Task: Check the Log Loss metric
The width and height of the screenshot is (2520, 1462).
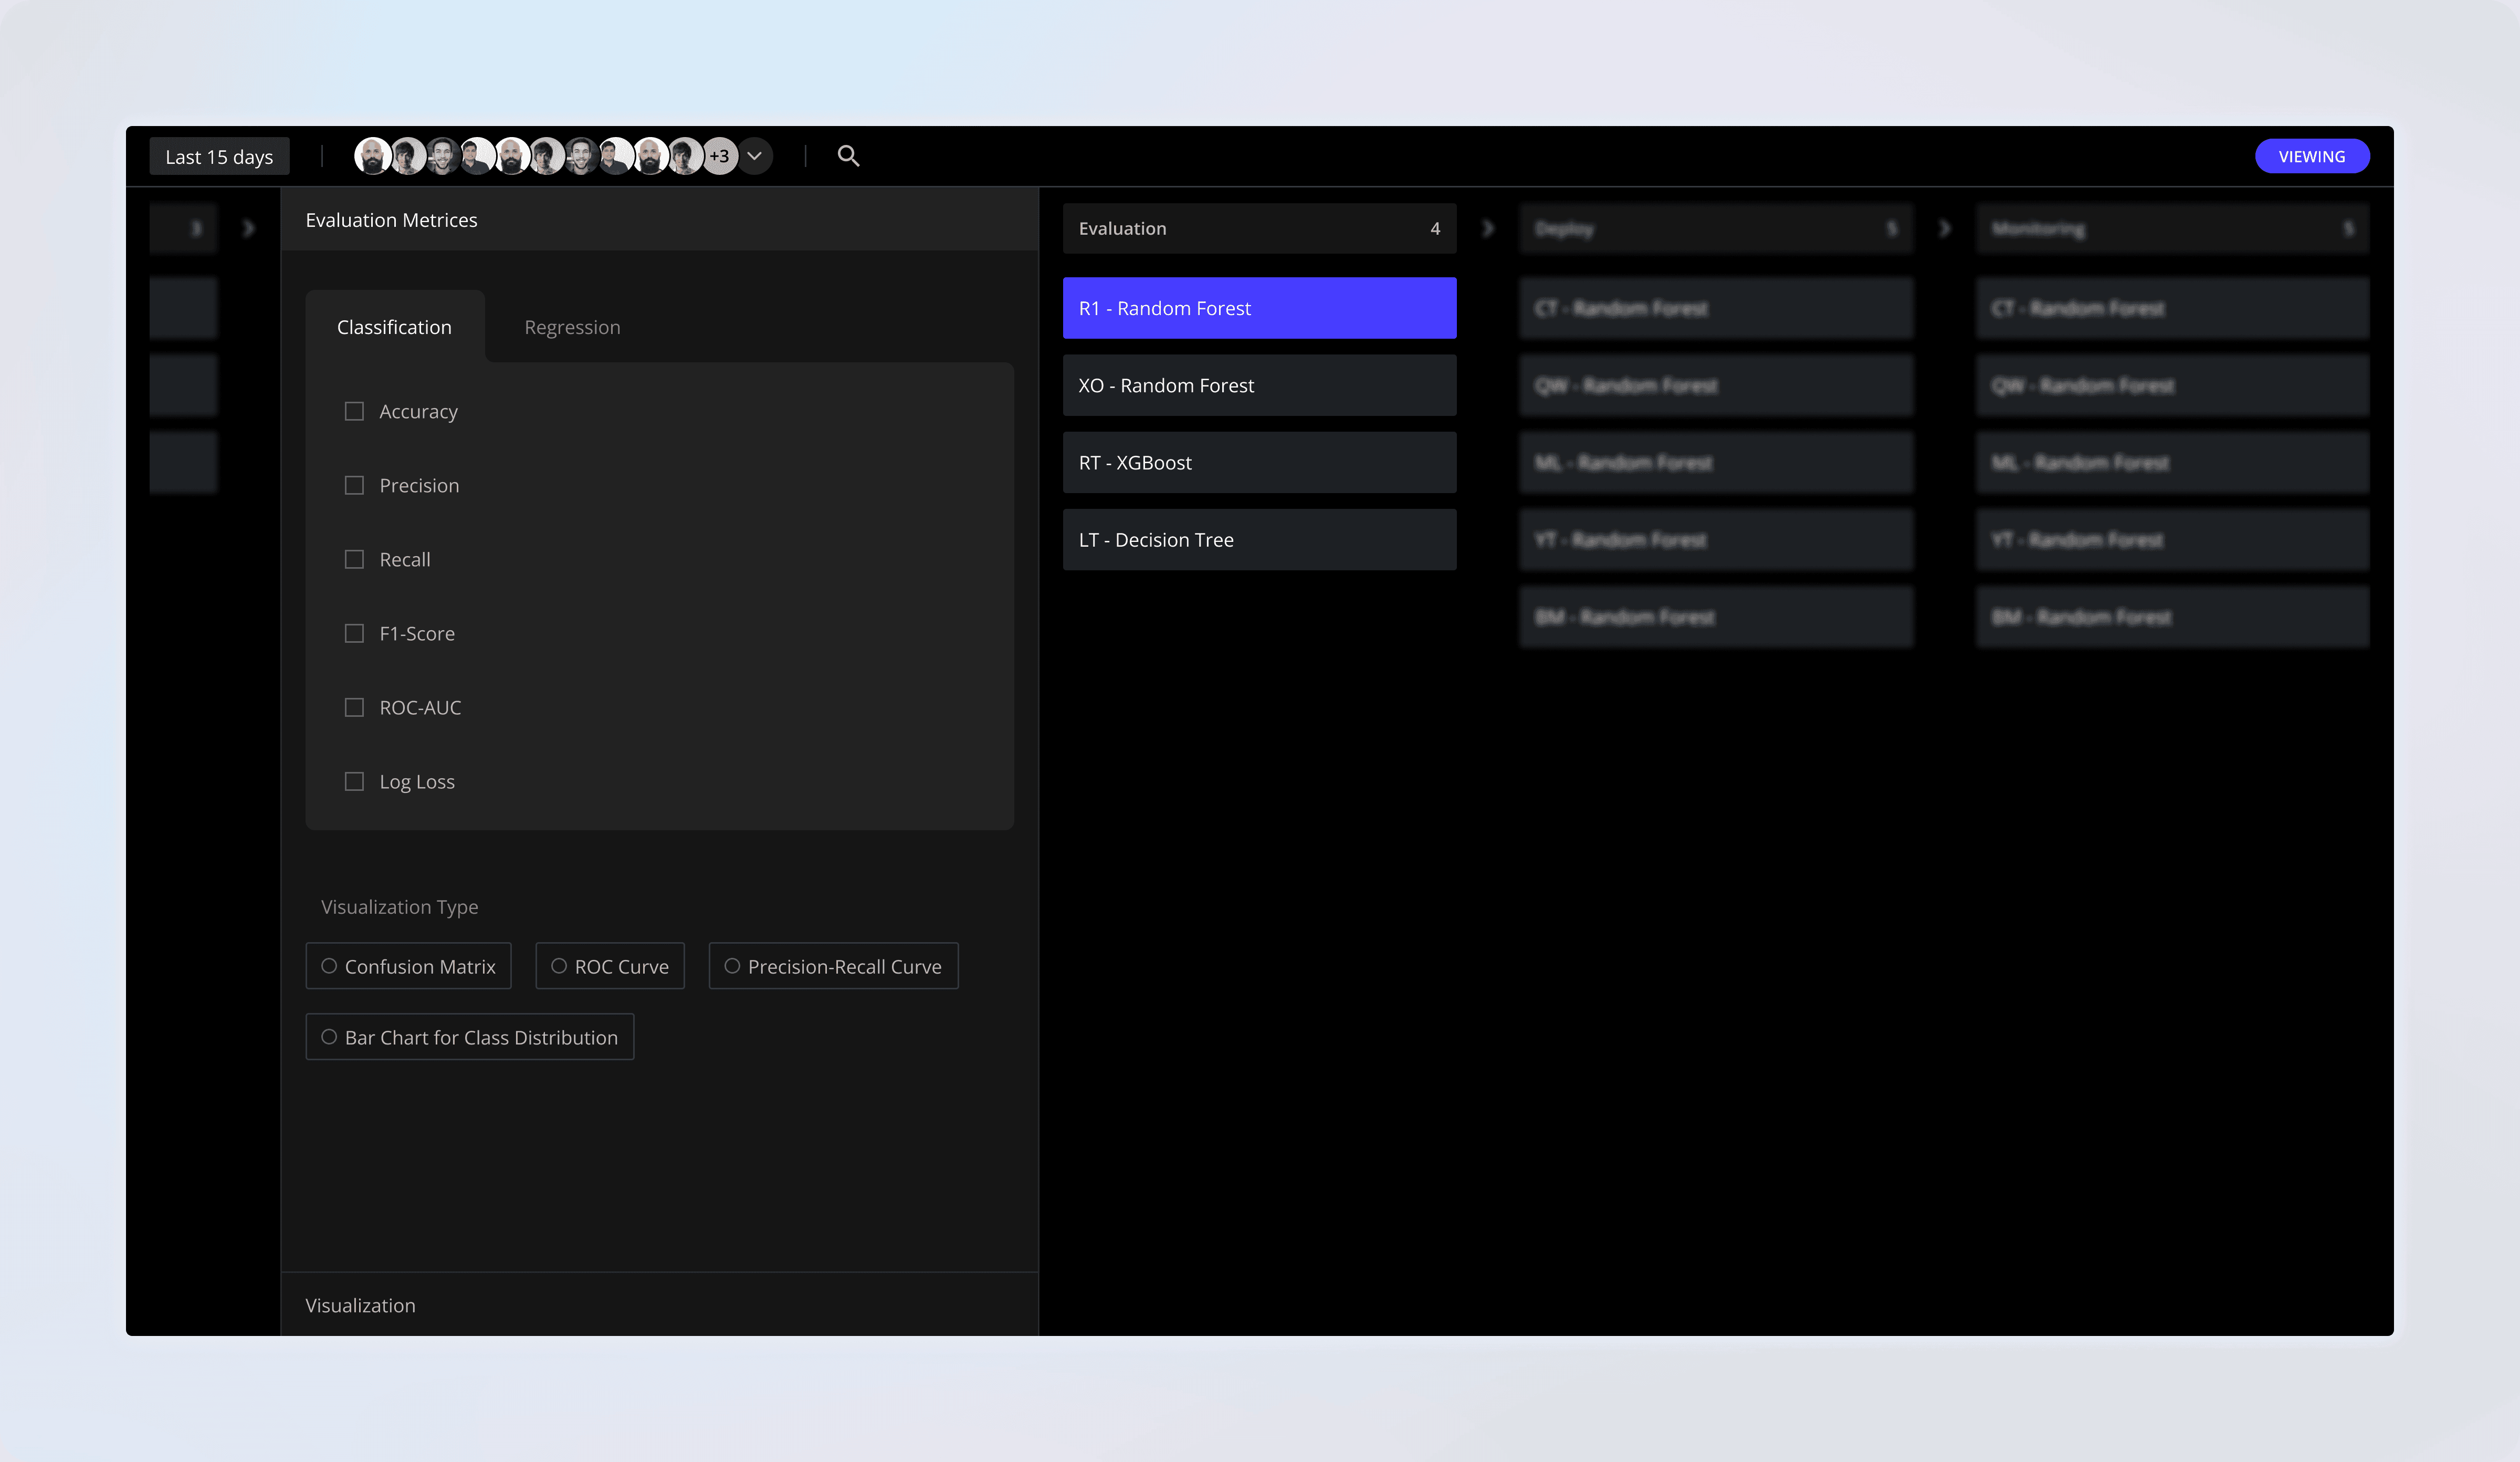Action: [354, 782]
